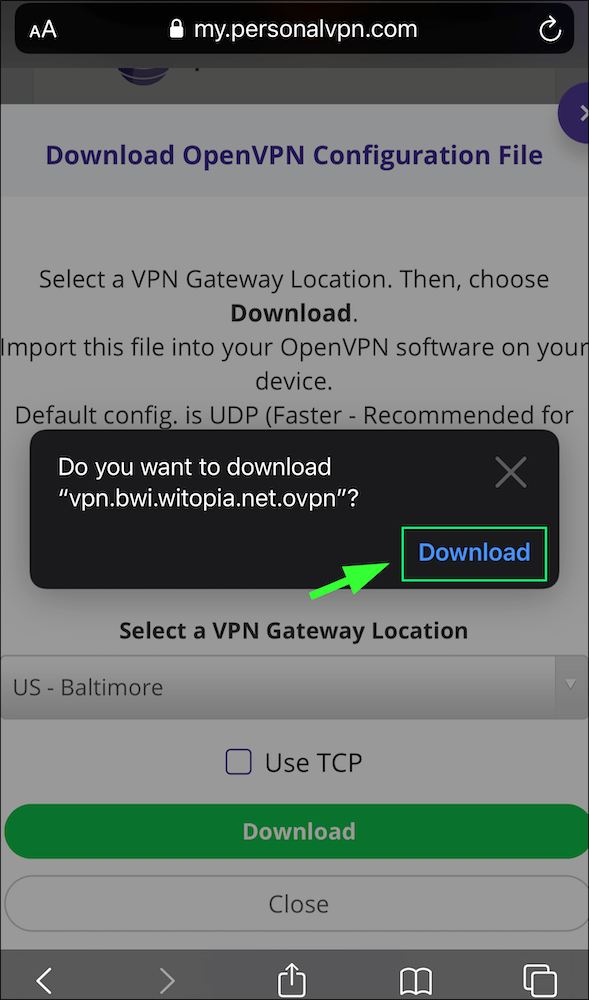
Task: Tap the Use TCP label text
Action: [x=314, y=762]
